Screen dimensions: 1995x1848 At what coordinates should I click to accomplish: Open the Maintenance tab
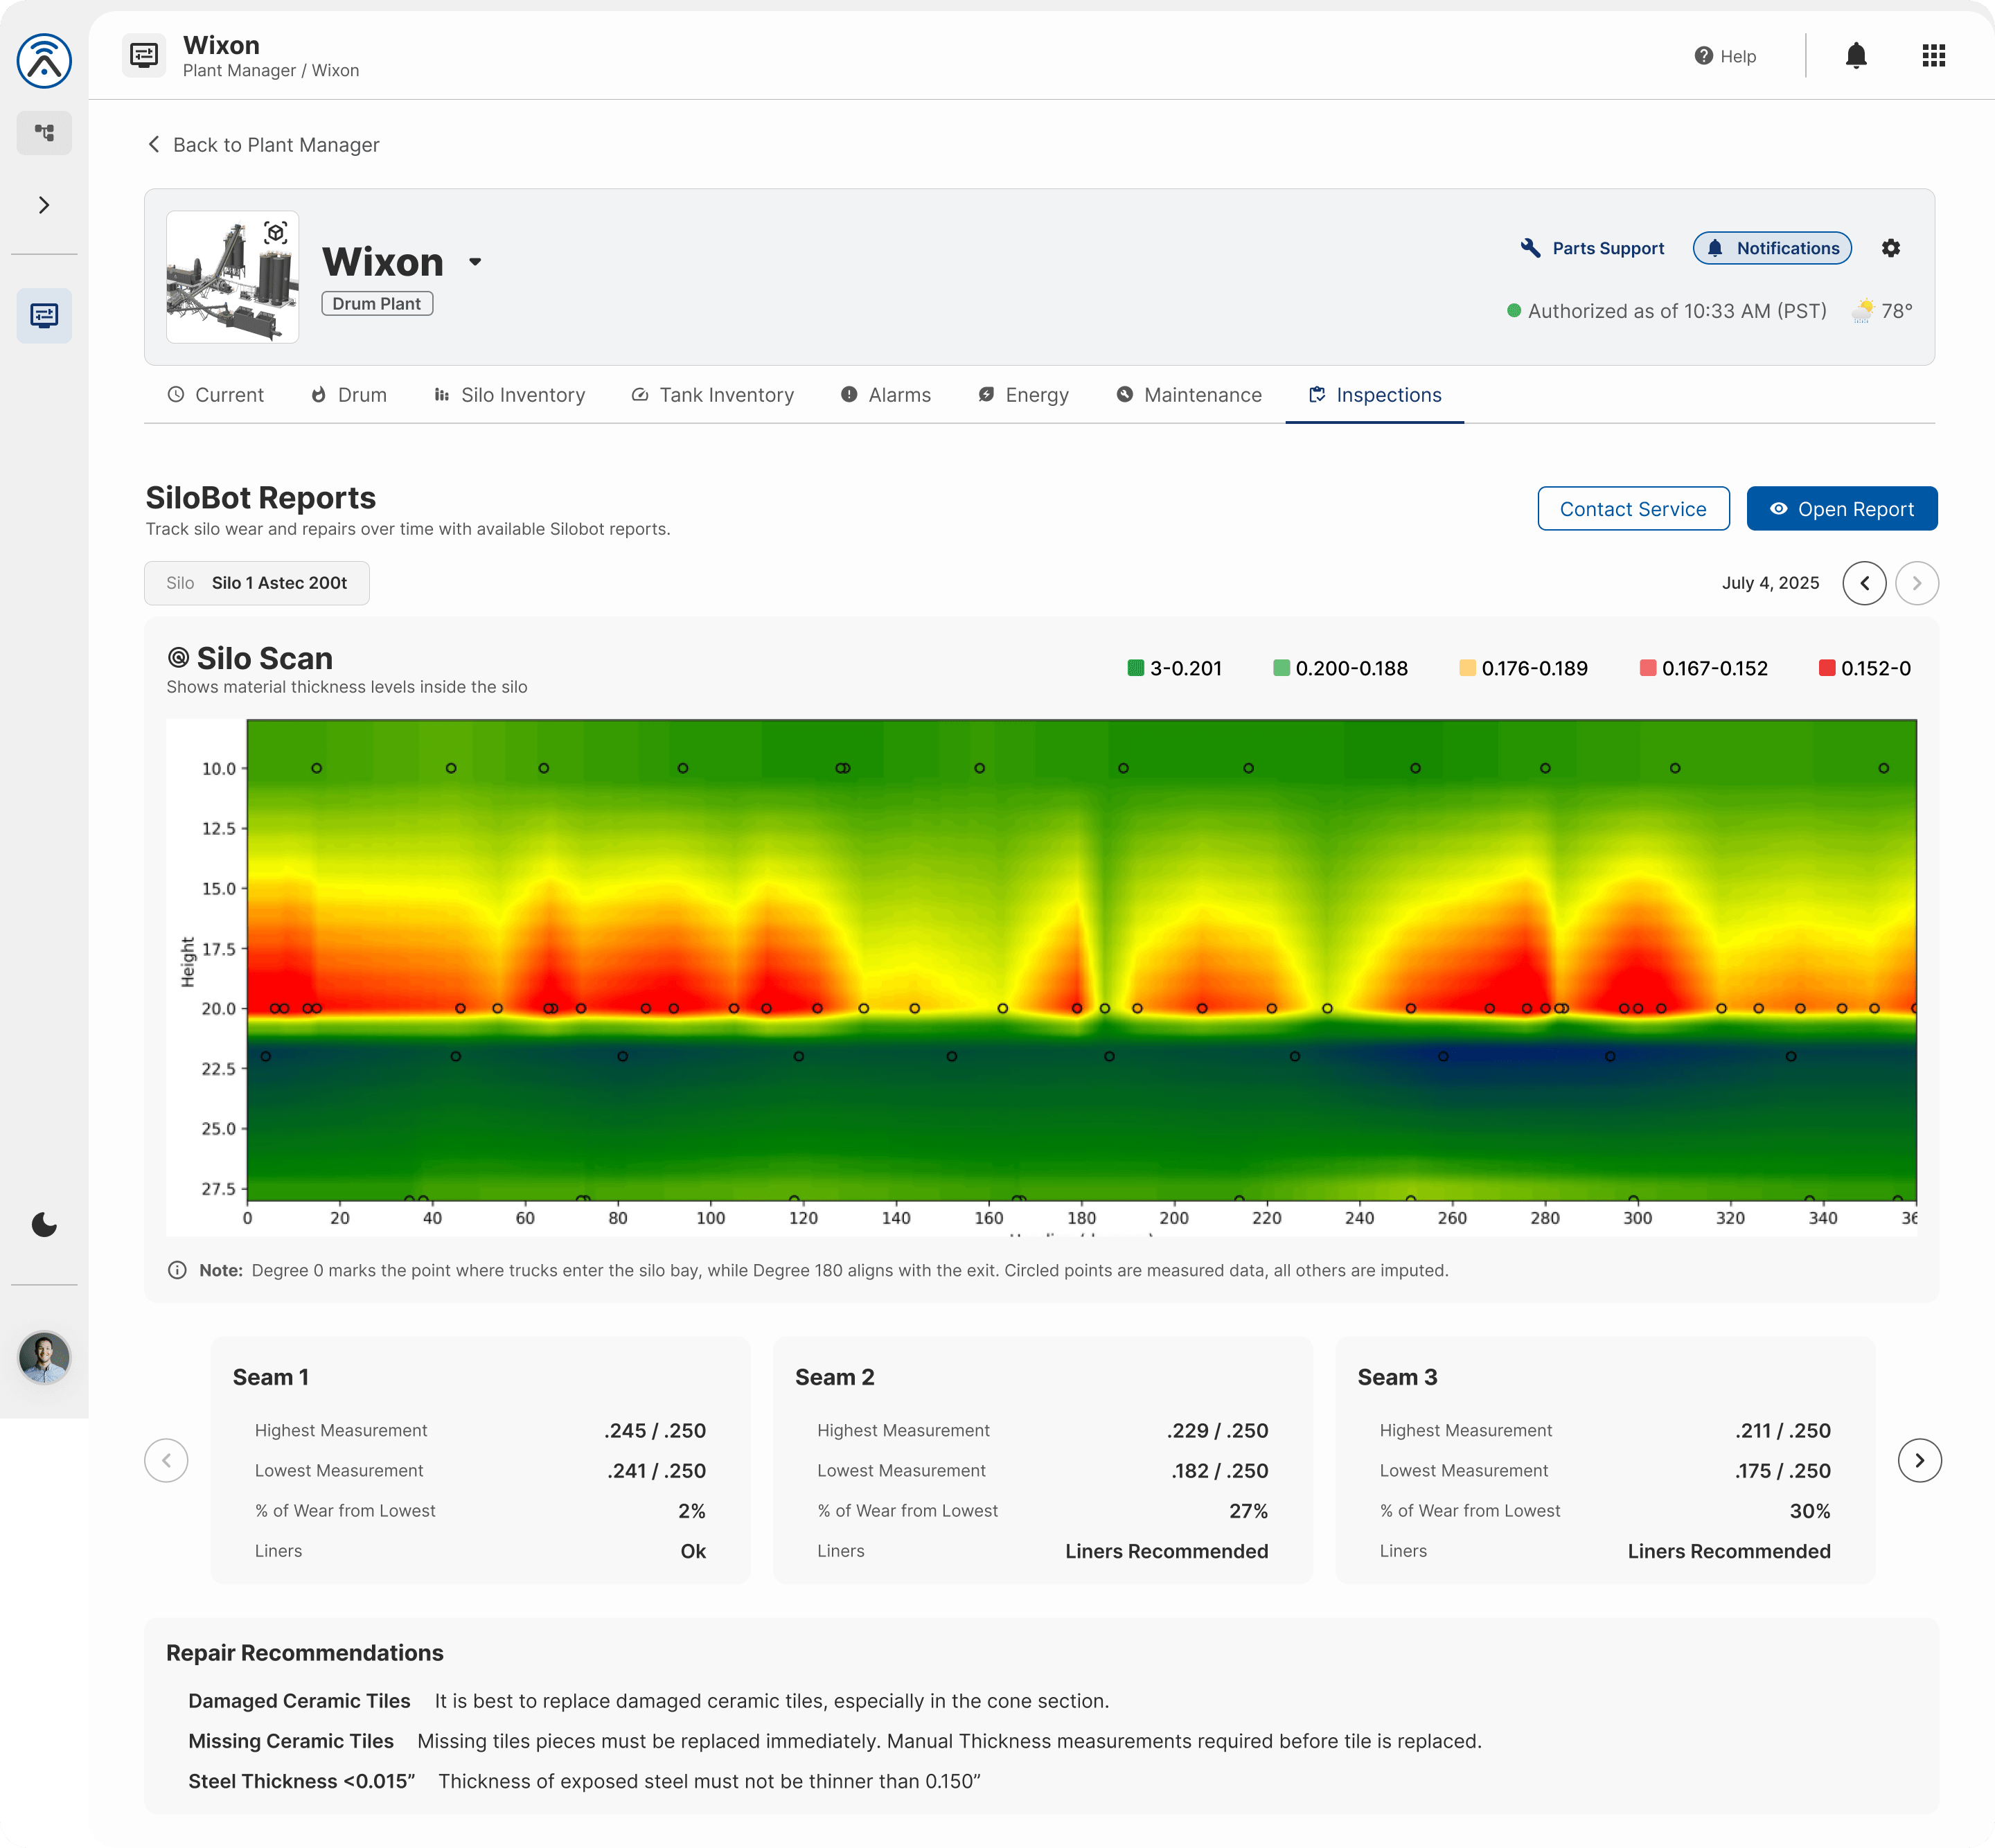pyautogui.click(x=1188, y=395)
